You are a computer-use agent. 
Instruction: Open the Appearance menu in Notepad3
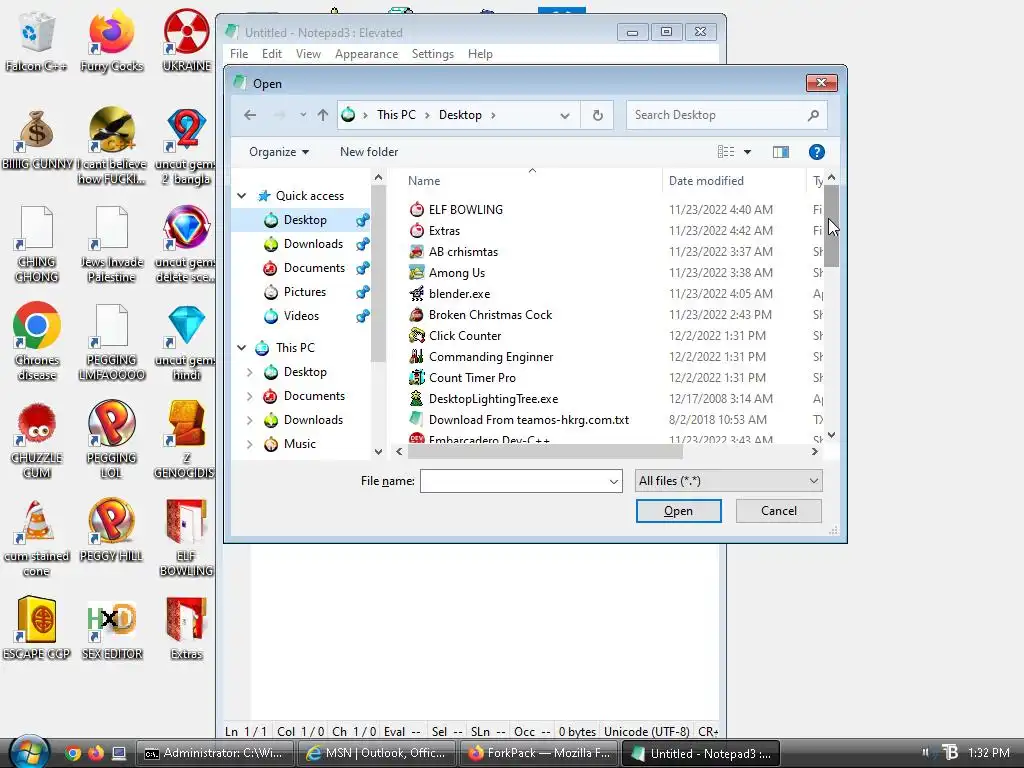pyautogui.click(x=366, y=54)
